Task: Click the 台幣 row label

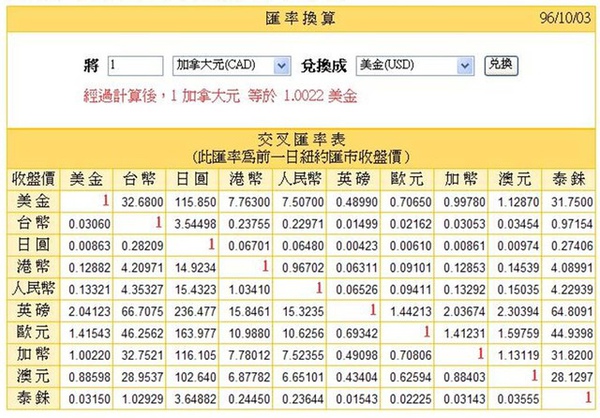Action: (33, 223)
